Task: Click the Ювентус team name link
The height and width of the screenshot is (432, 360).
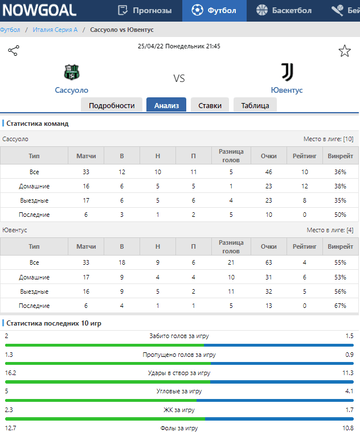Action: (287, 90)
